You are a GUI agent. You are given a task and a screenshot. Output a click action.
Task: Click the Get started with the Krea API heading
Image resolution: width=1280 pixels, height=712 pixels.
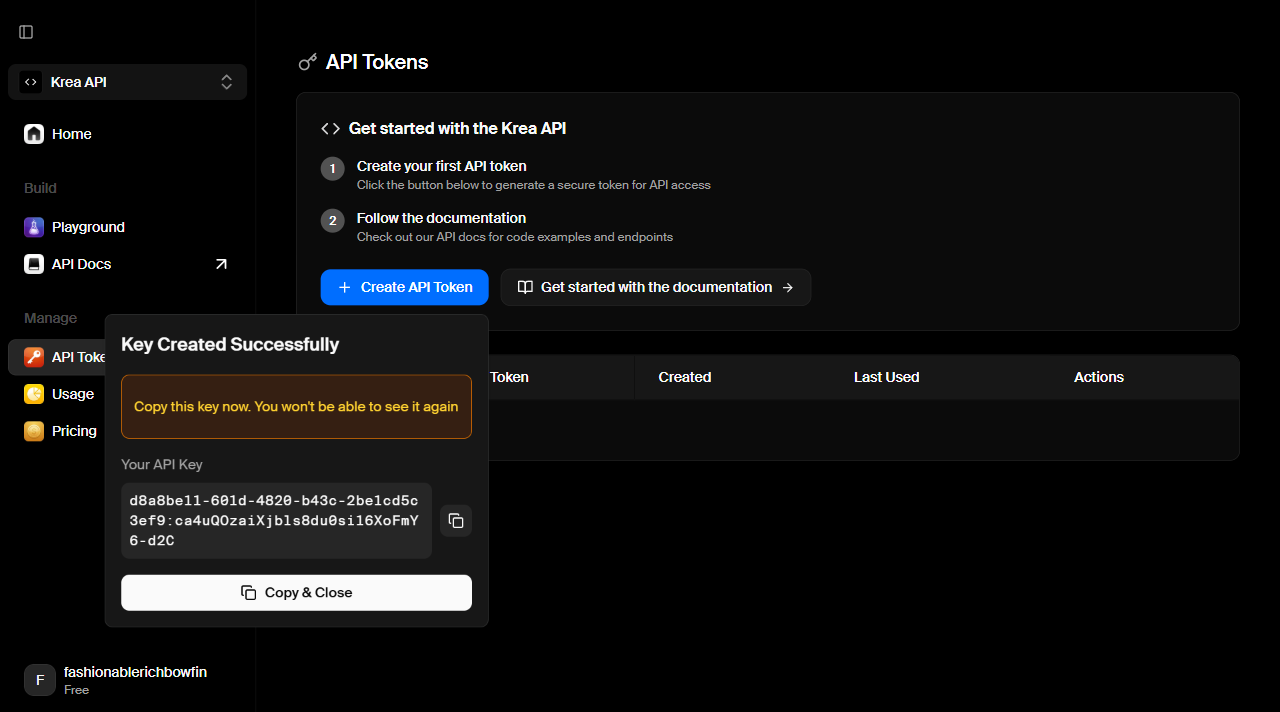458,128
